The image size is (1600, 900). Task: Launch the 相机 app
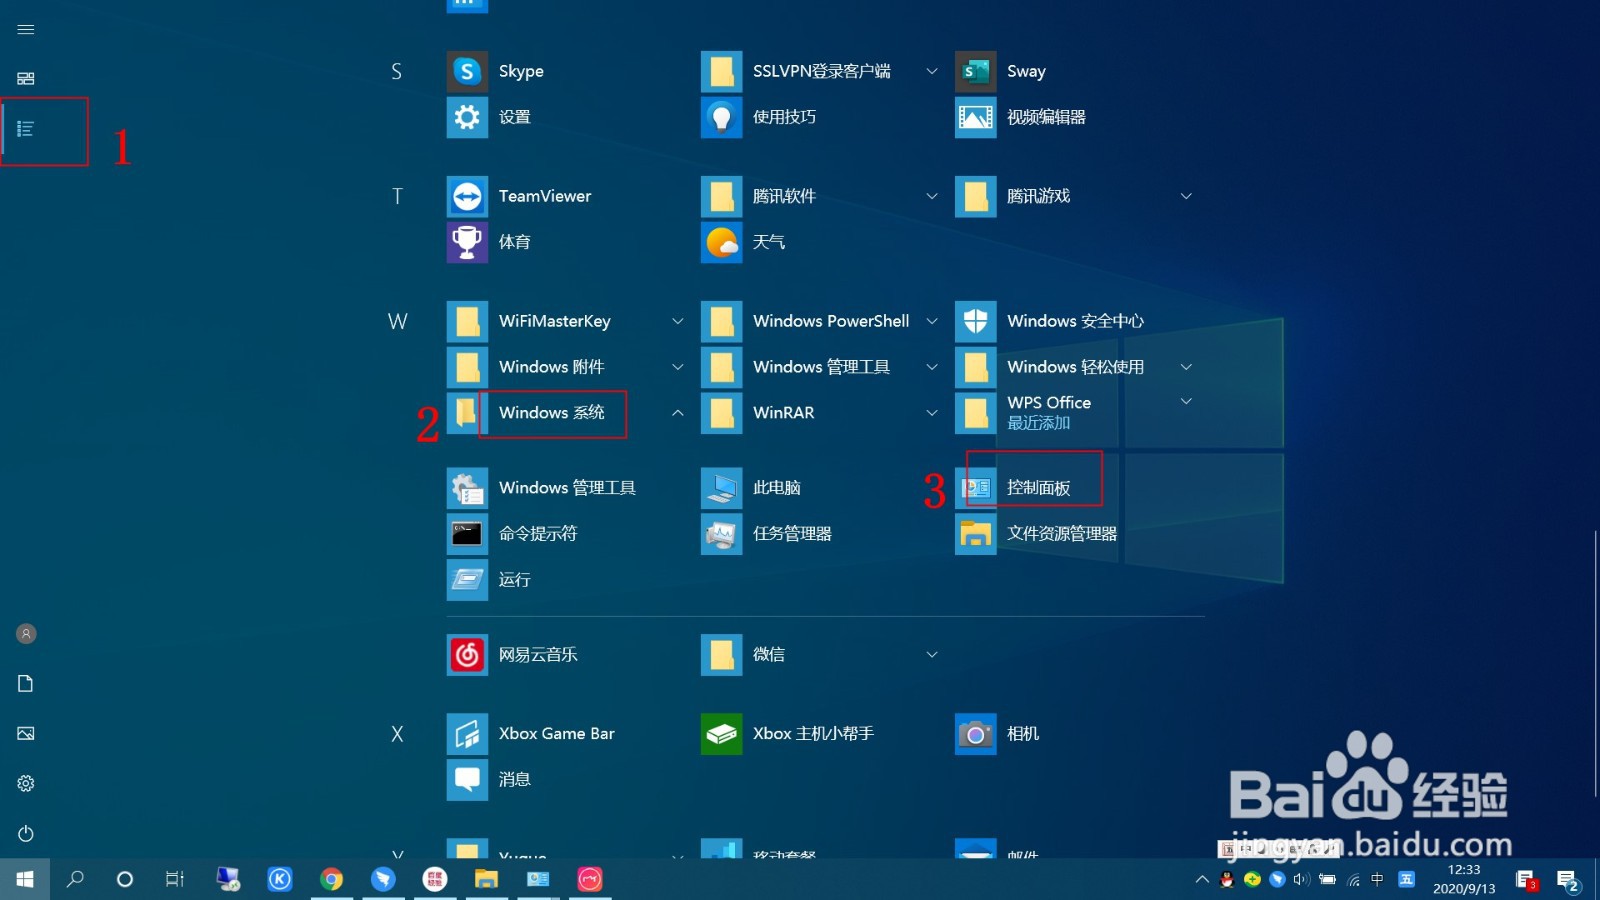tap(1022, 733)
